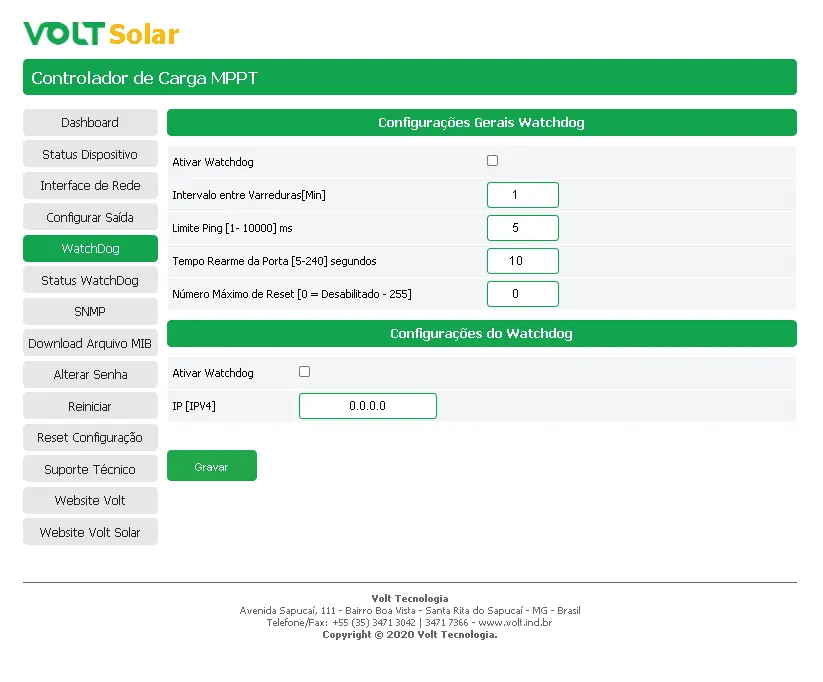Enable Ativar Watchdog in Configurações Gerais

click(x=492, y=161)
